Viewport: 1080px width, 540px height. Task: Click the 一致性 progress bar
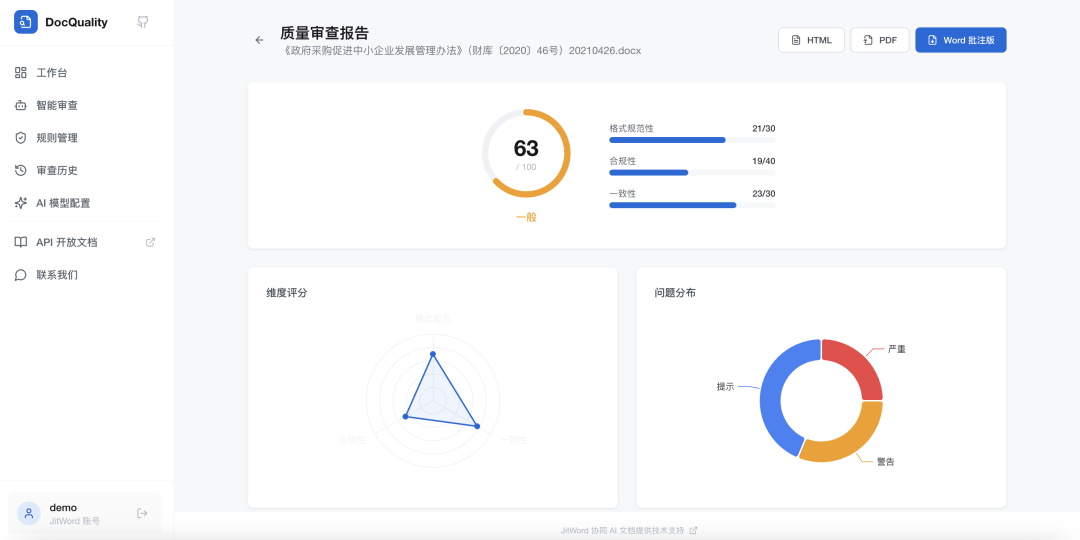click(x=692, y=205)
